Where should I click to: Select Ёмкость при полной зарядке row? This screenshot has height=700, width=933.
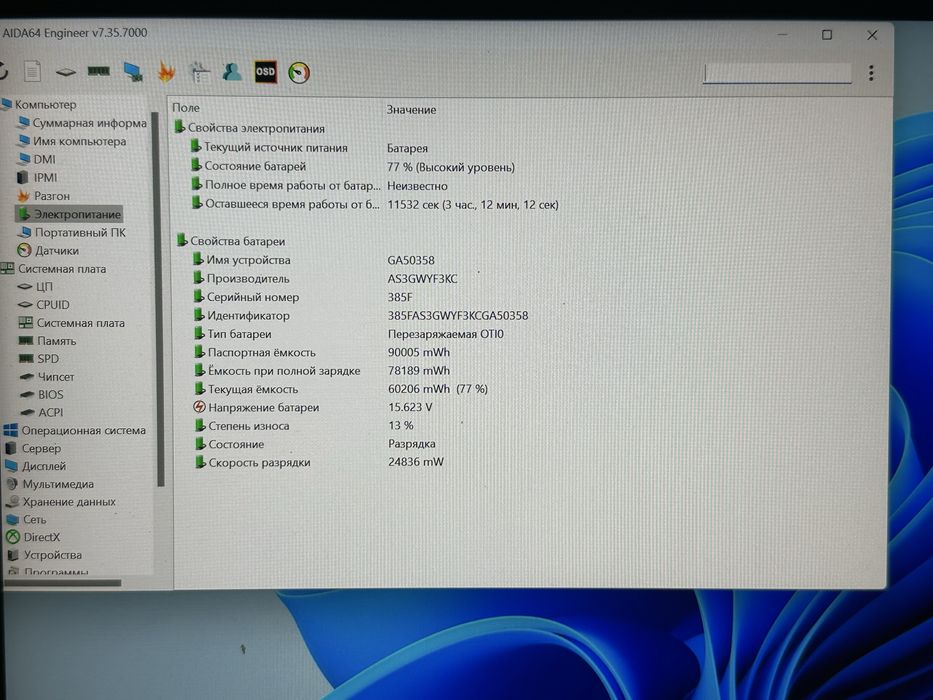point(323,371)
